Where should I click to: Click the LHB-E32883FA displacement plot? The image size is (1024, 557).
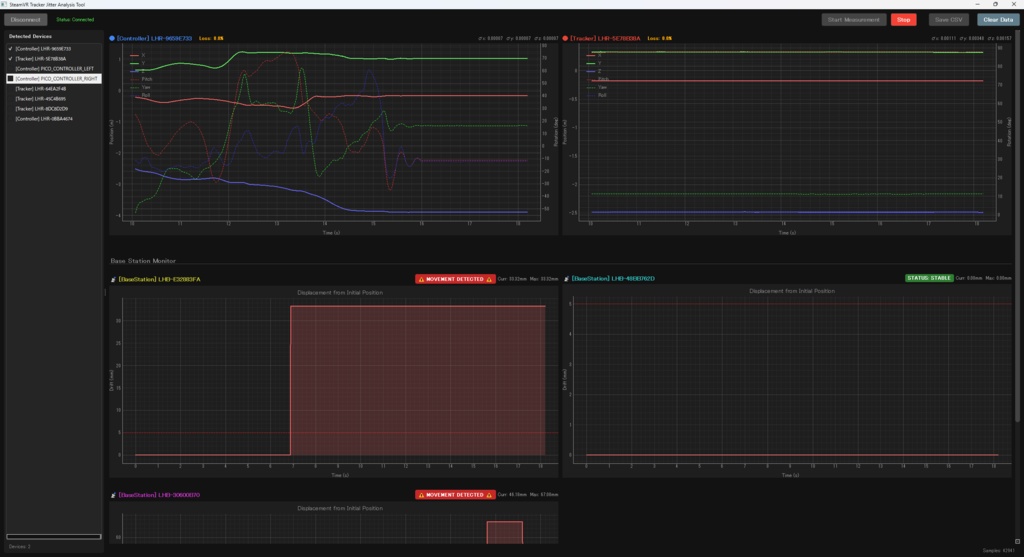pos(340,379)
